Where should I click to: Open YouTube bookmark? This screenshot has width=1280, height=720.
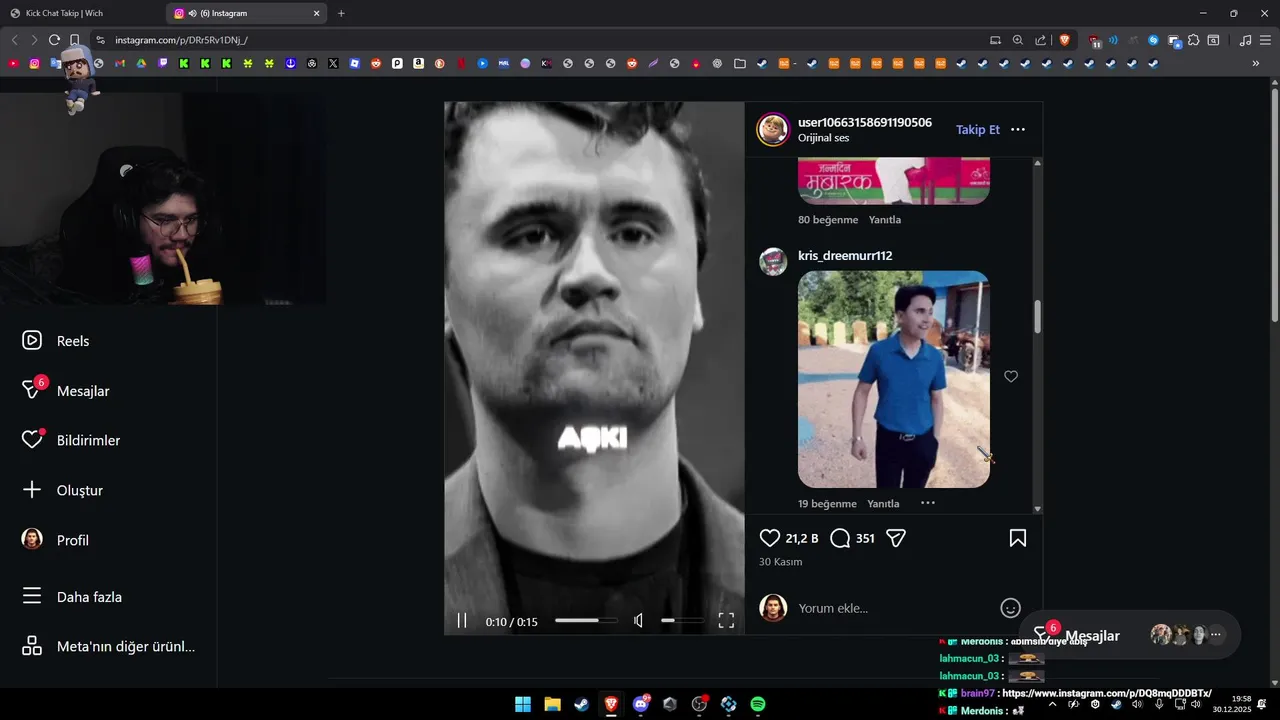click(x=13, y=63)
